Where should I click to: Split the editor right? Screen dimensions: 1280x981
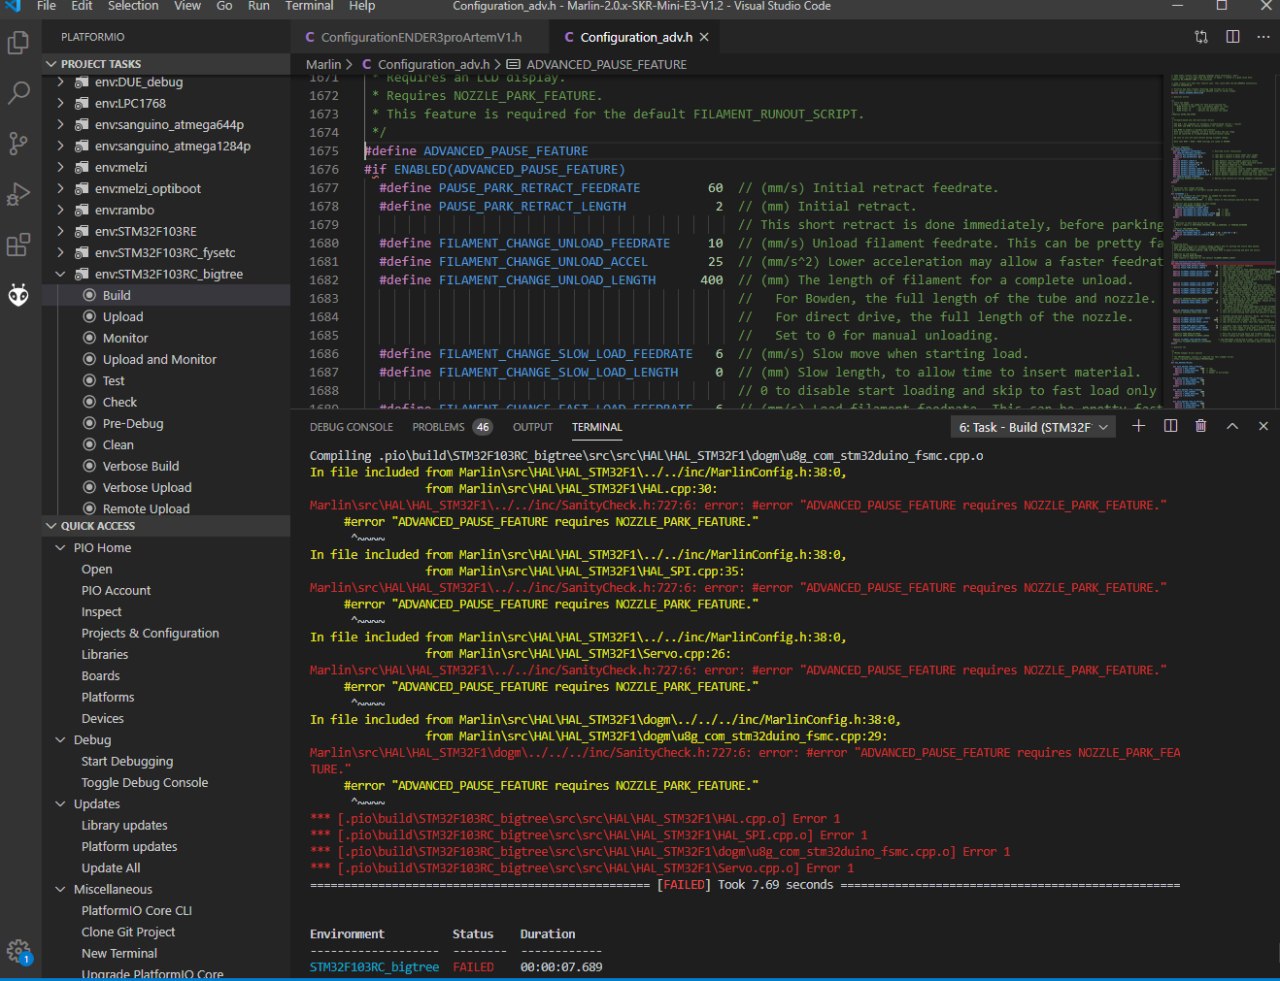tap(1233, 37)
